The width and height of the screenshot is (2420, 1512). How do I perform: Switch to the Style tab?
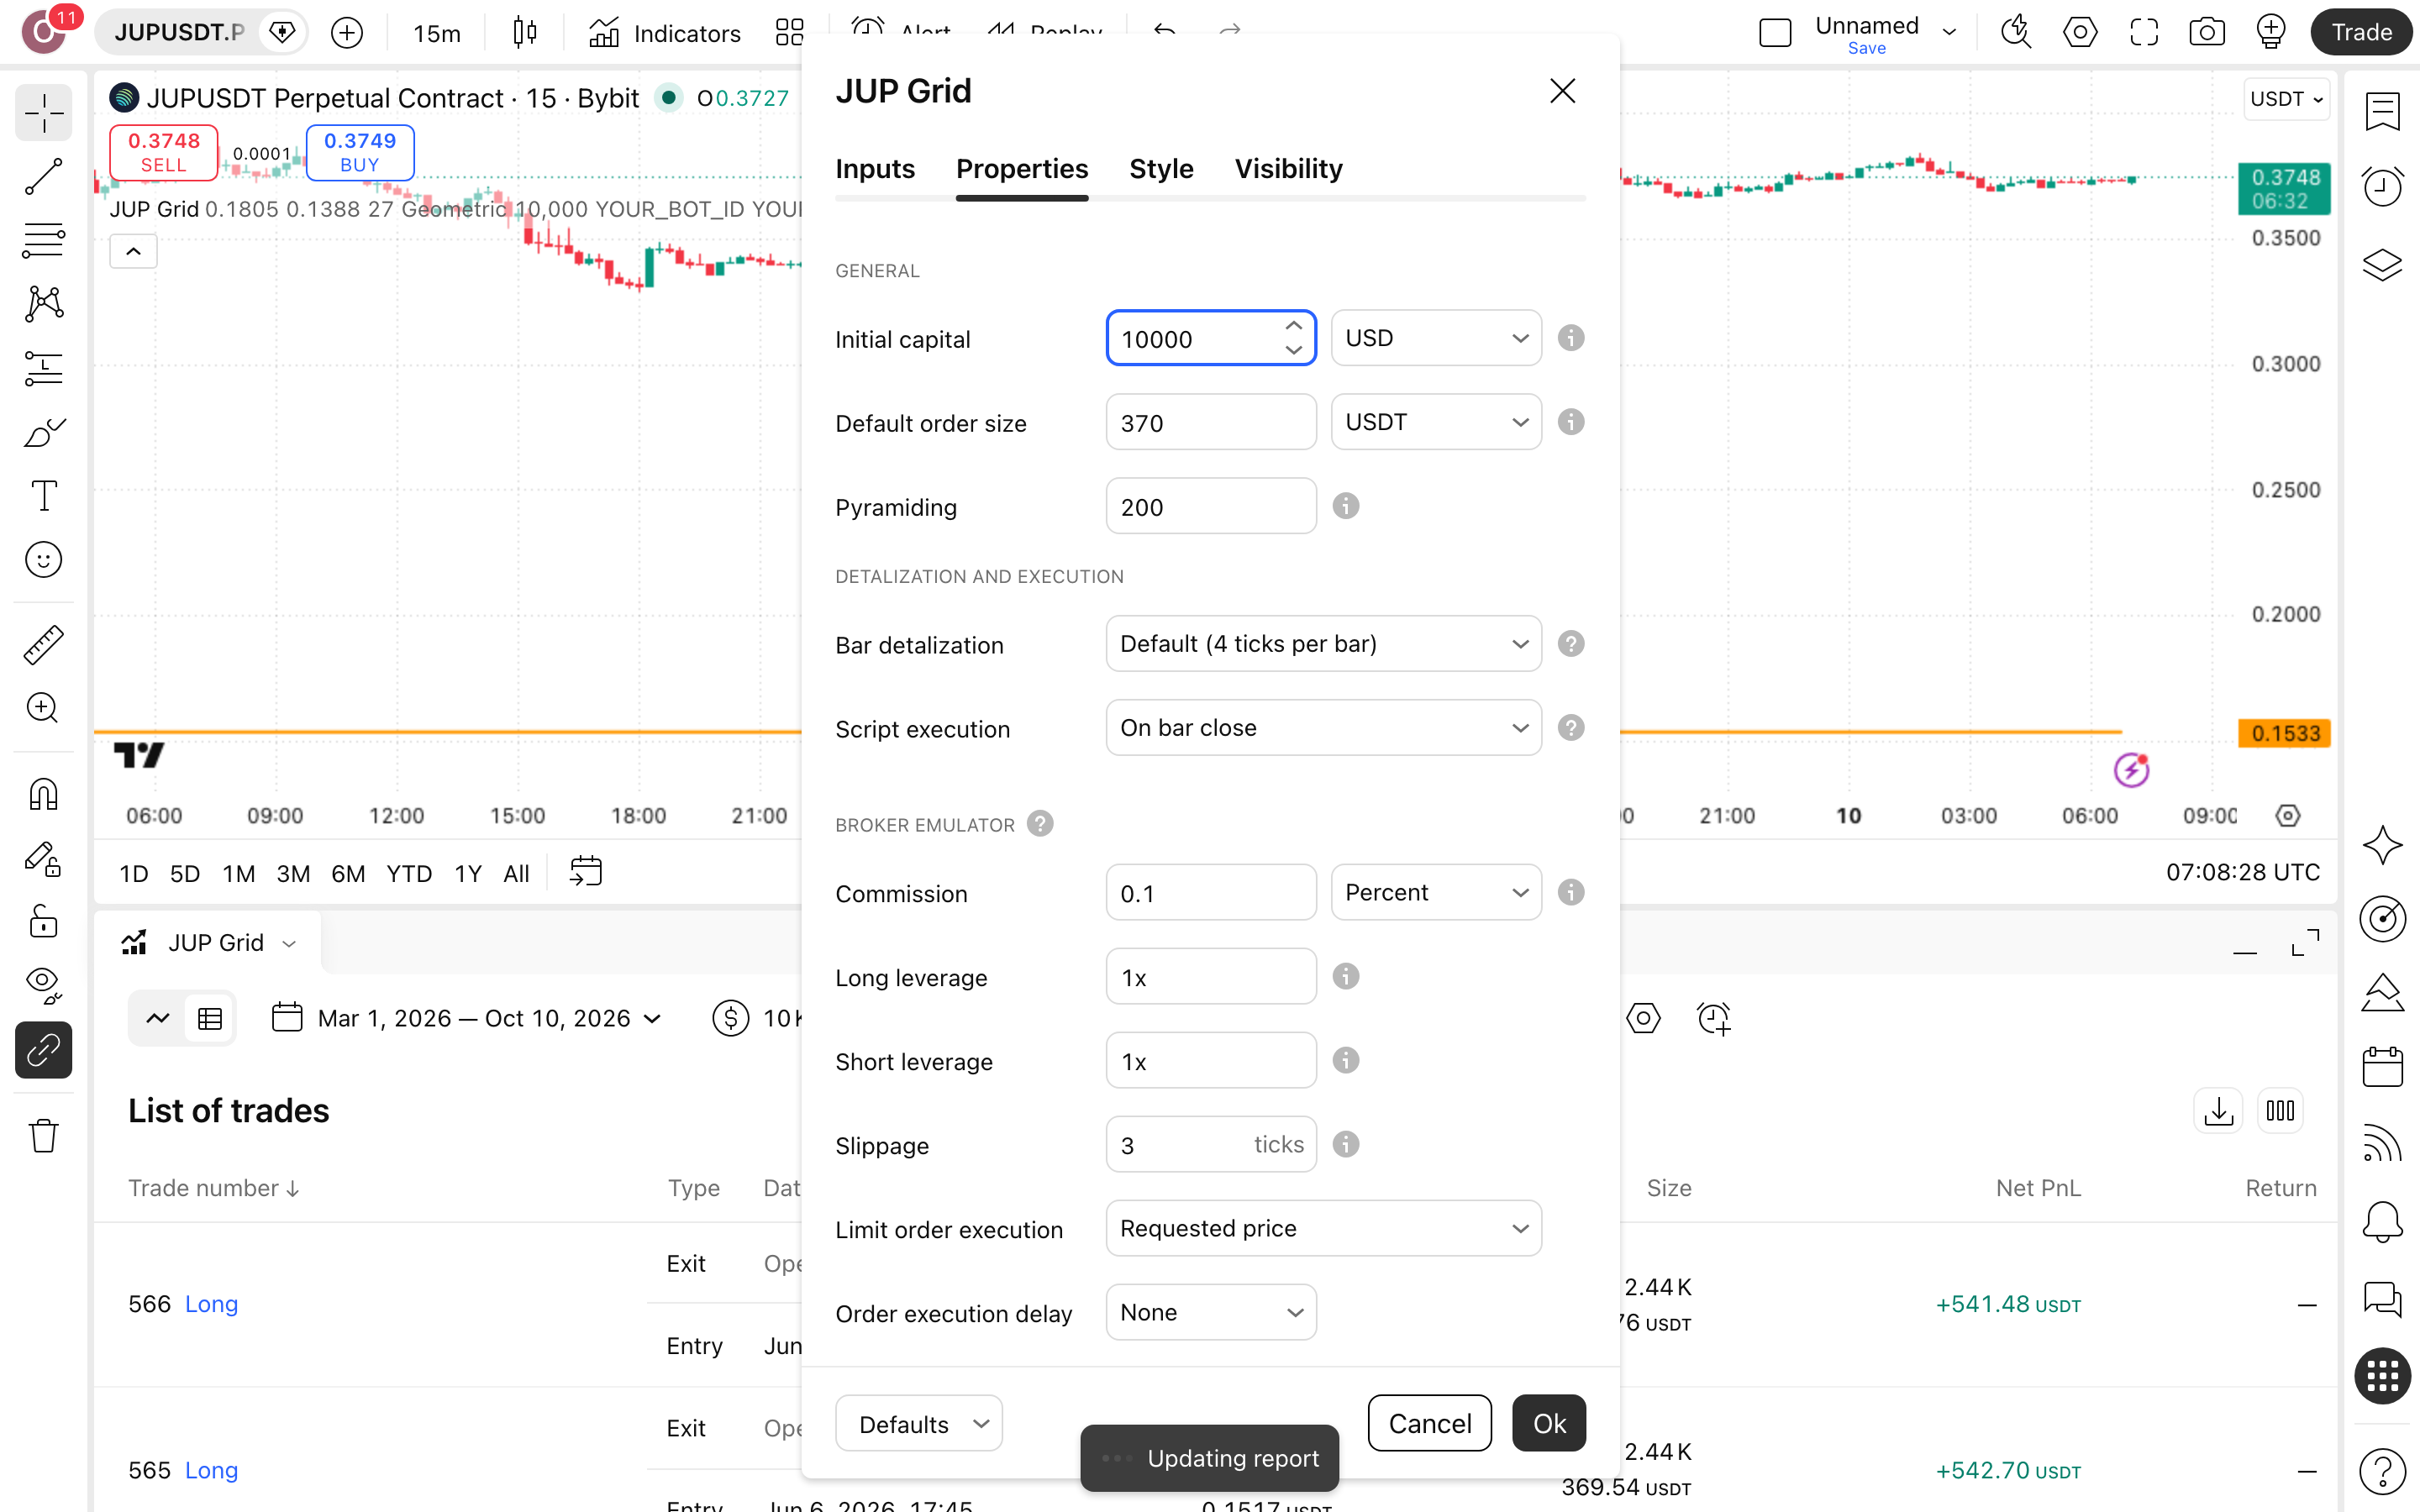(1161, 169)
